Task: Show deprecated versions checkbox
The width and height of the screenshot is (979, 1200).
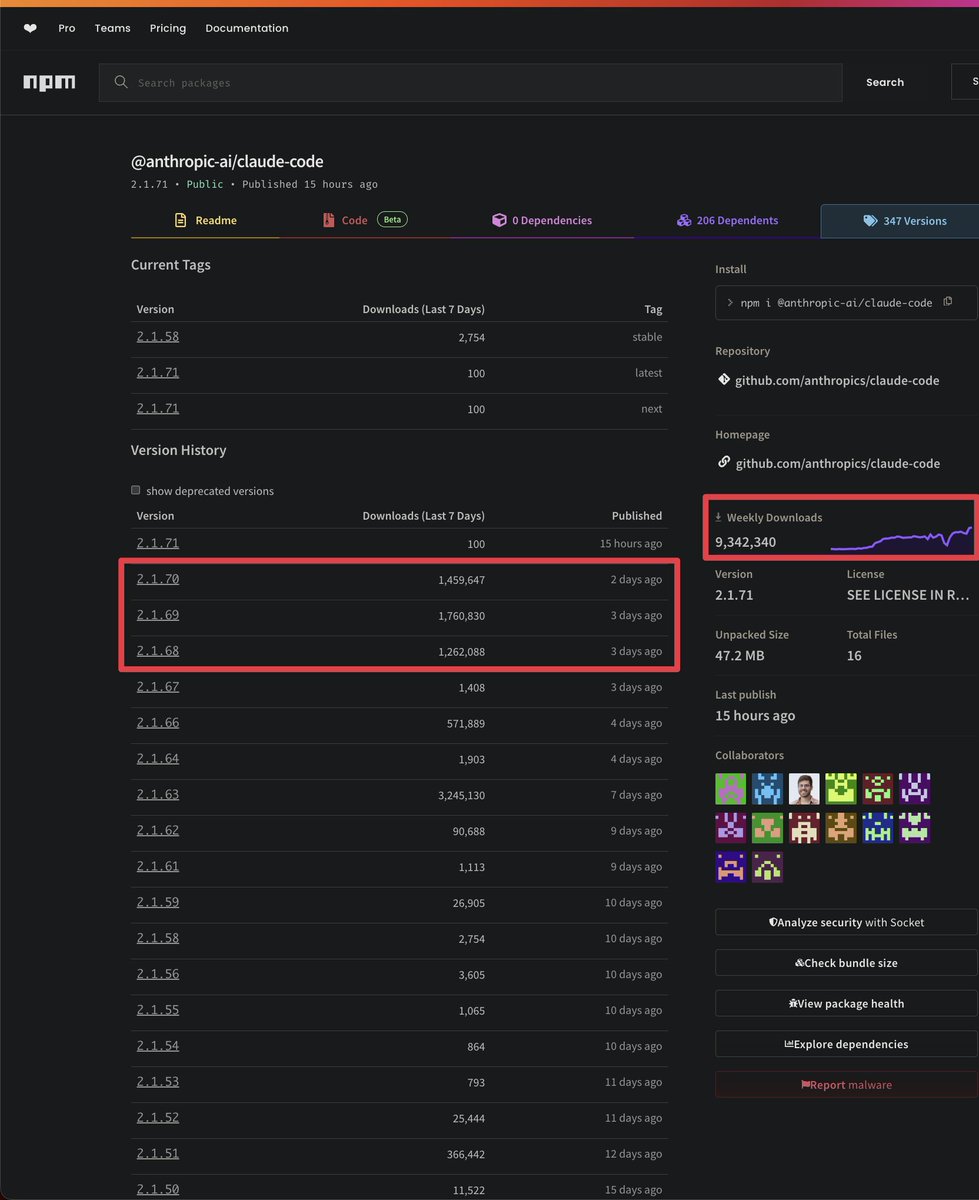Action: 136,490
